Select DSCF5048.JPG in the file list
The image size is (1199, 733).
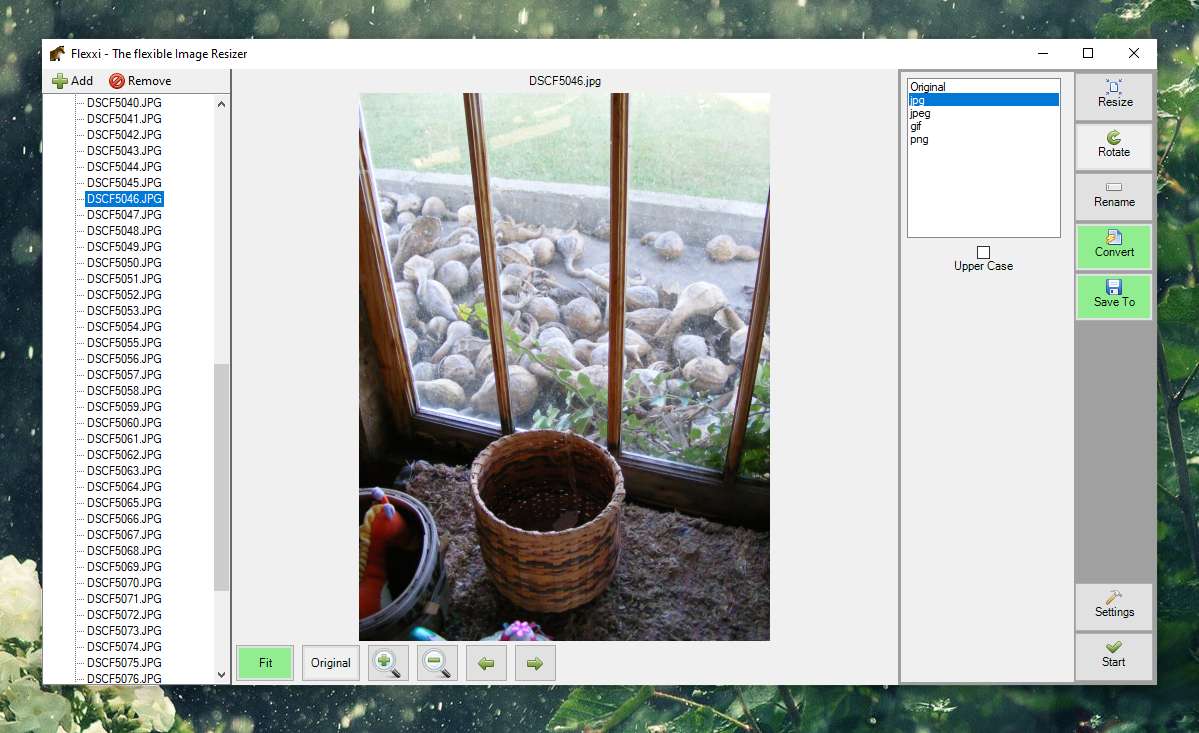[x=124, y=231]
